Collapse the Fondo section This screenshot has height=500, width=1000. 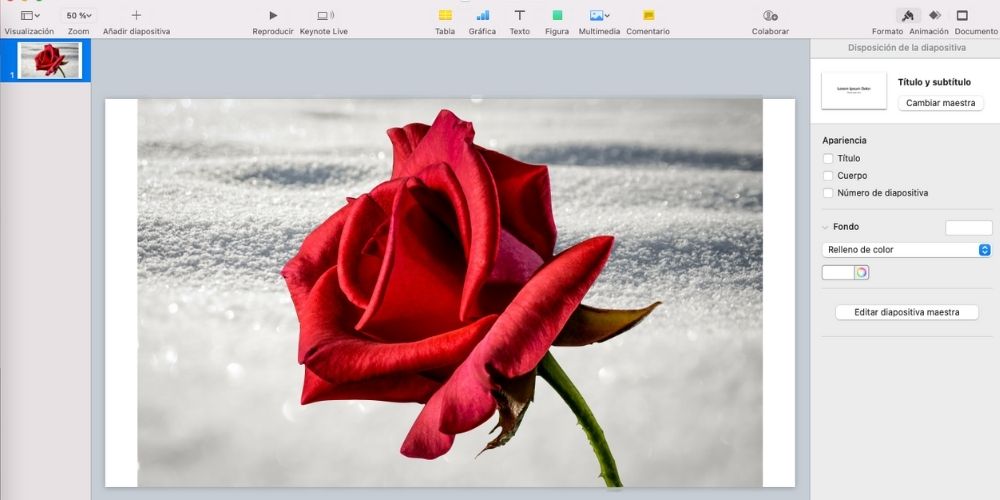coord(826,227)
